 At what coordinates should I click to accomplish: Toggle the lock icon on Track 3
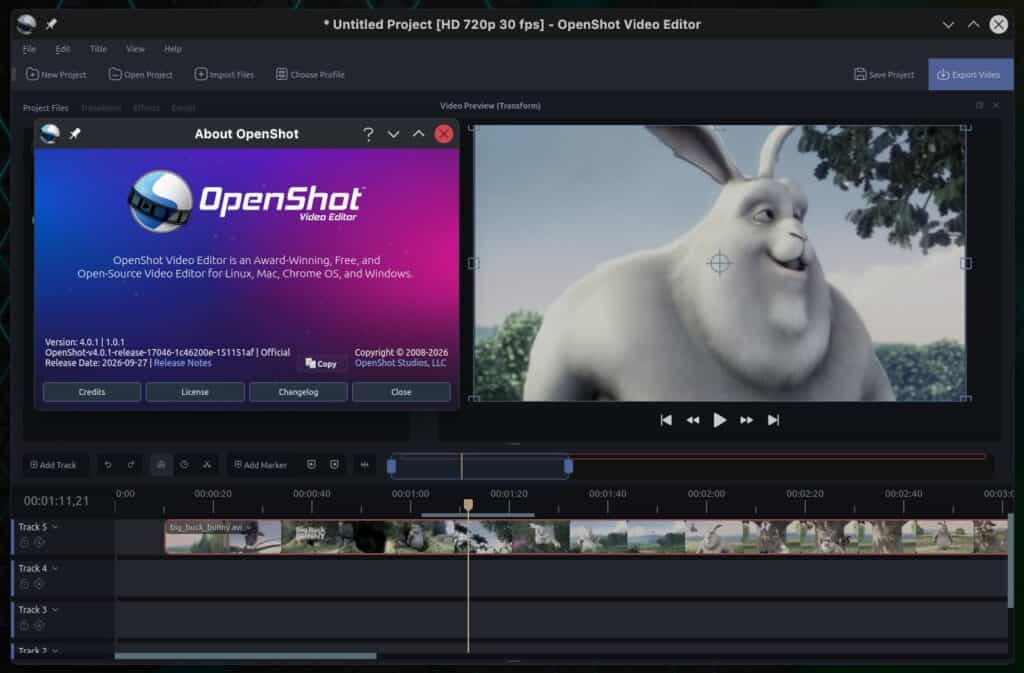tap(25, 625)
